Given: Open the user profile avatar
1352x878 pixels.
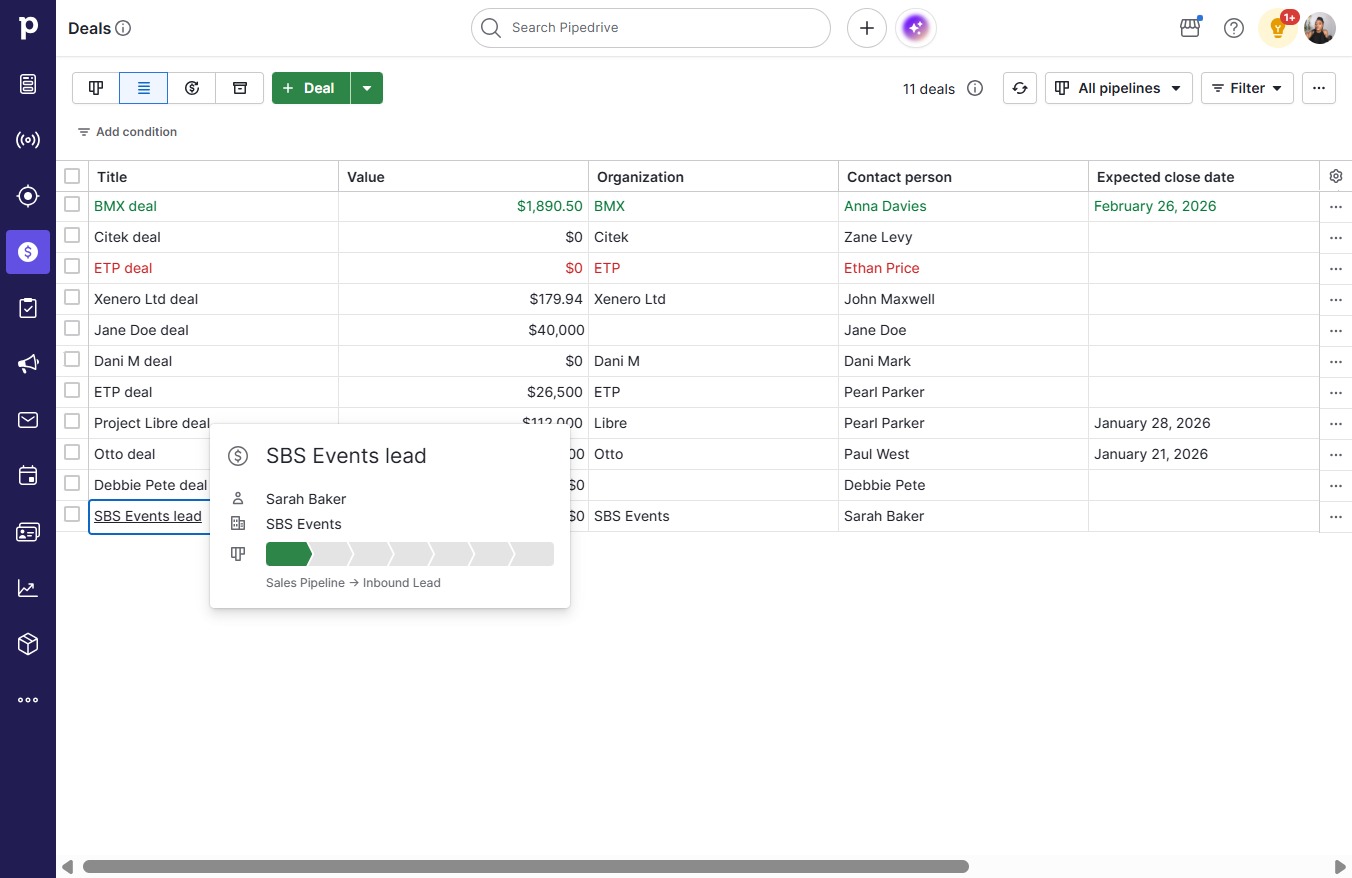Looking at the screenshot, I should click(1320, 28).
